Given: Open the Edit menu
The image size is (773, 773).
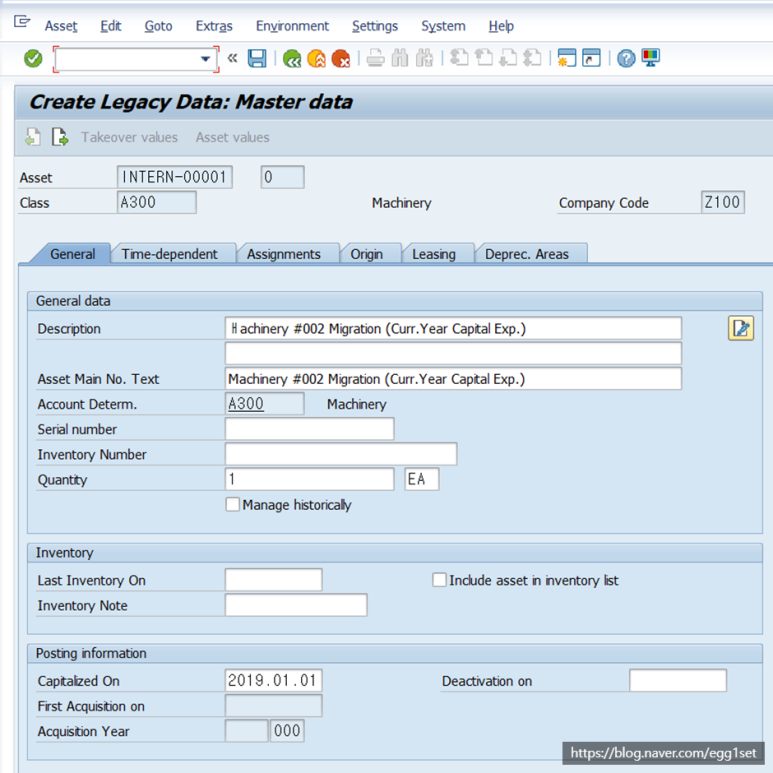Looking at the screenshot, I should 110,26.
